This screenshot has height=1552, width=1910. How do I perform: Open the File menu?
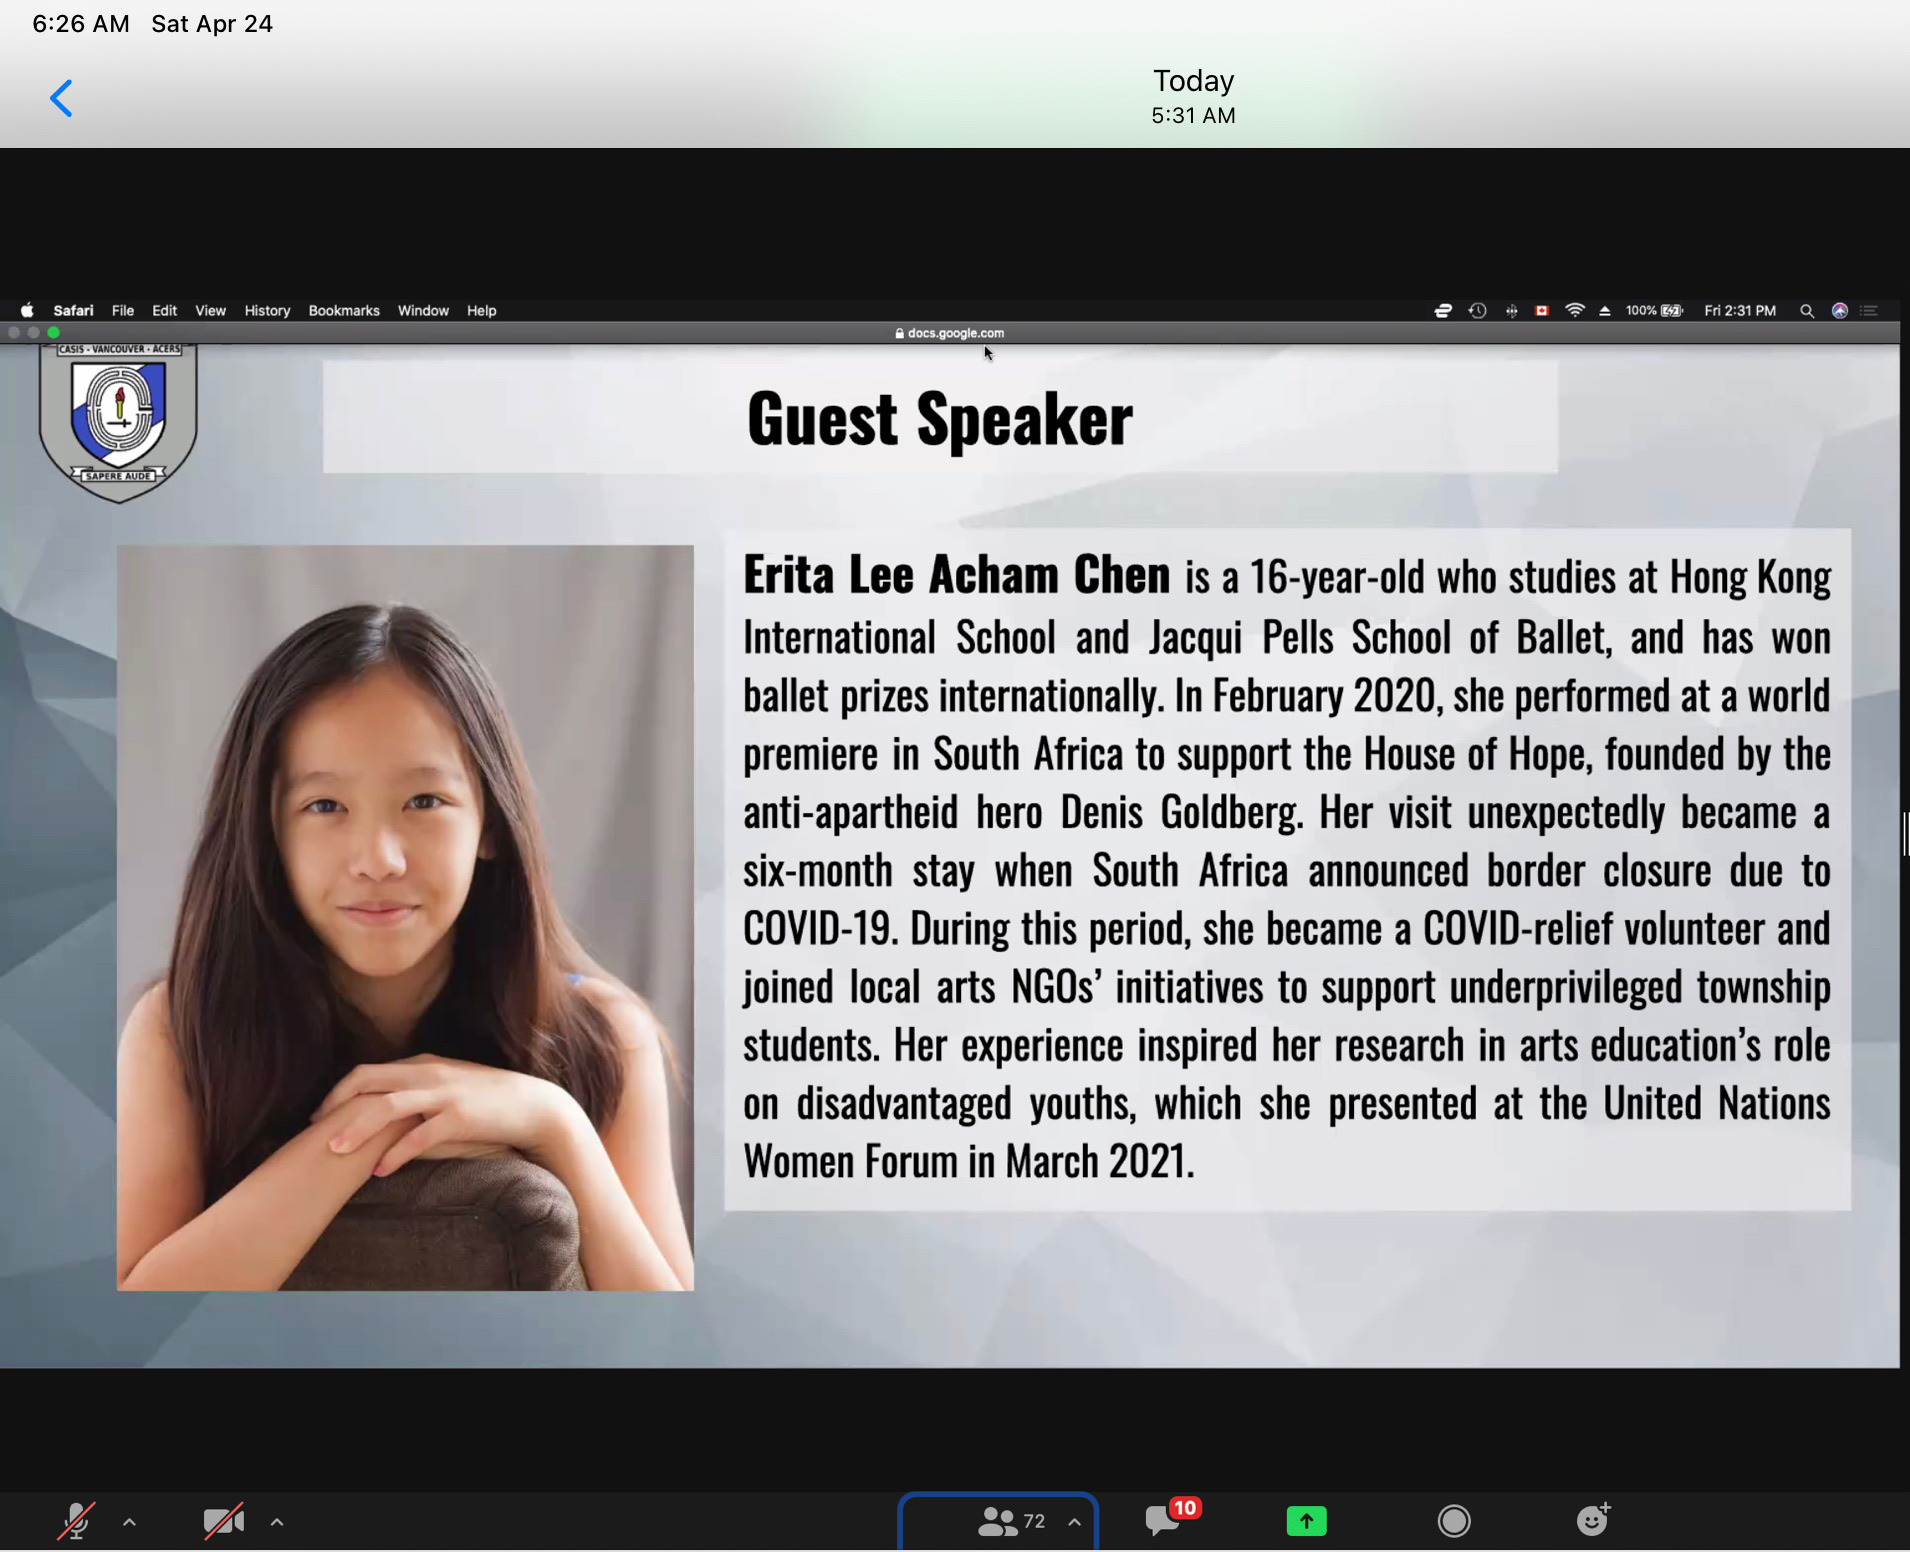[123, 311]
